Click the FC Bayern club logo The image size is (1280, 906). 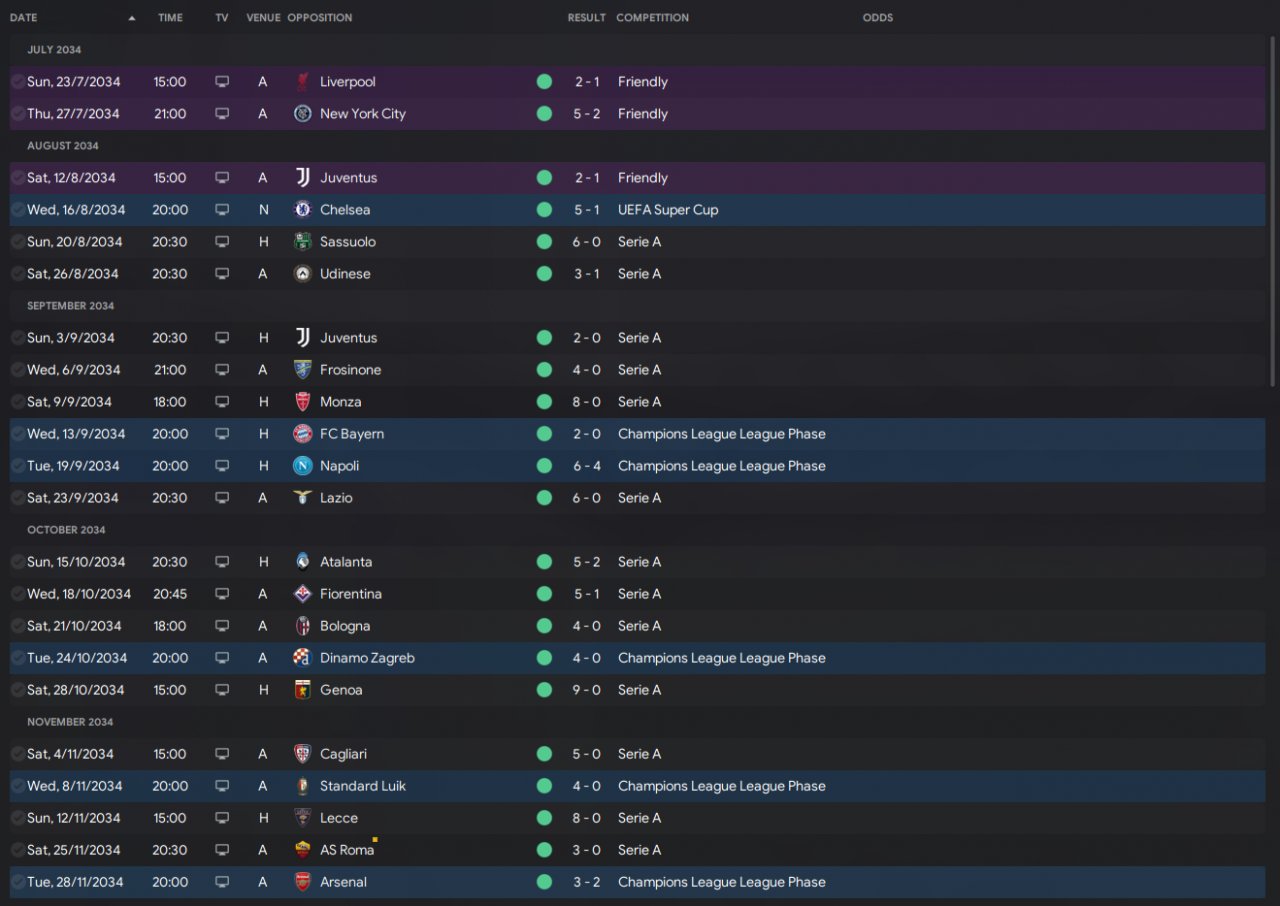point(303,434)
